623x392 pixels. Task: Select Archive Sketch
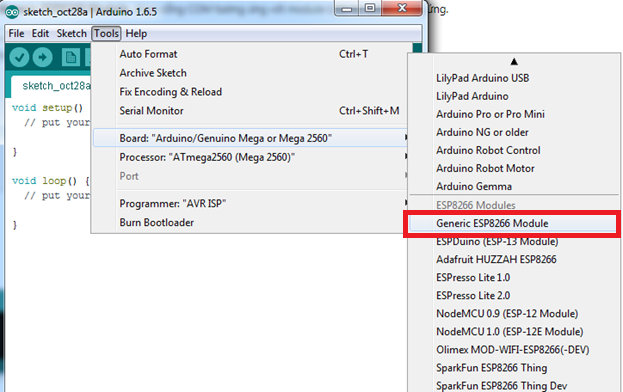252,73
